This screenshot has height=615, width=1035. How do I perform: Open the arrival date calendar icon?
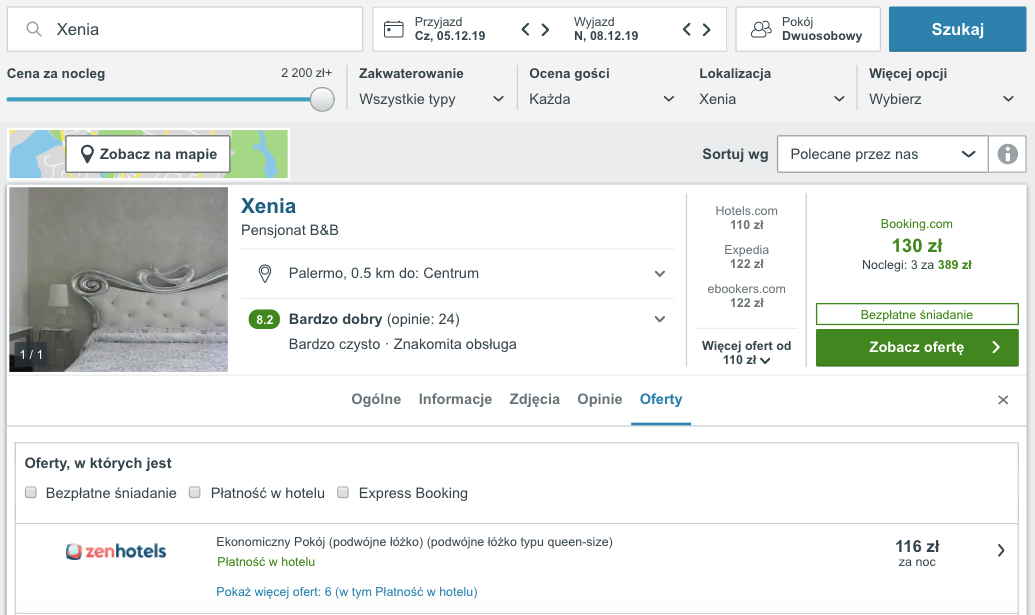tap(393, 29)
